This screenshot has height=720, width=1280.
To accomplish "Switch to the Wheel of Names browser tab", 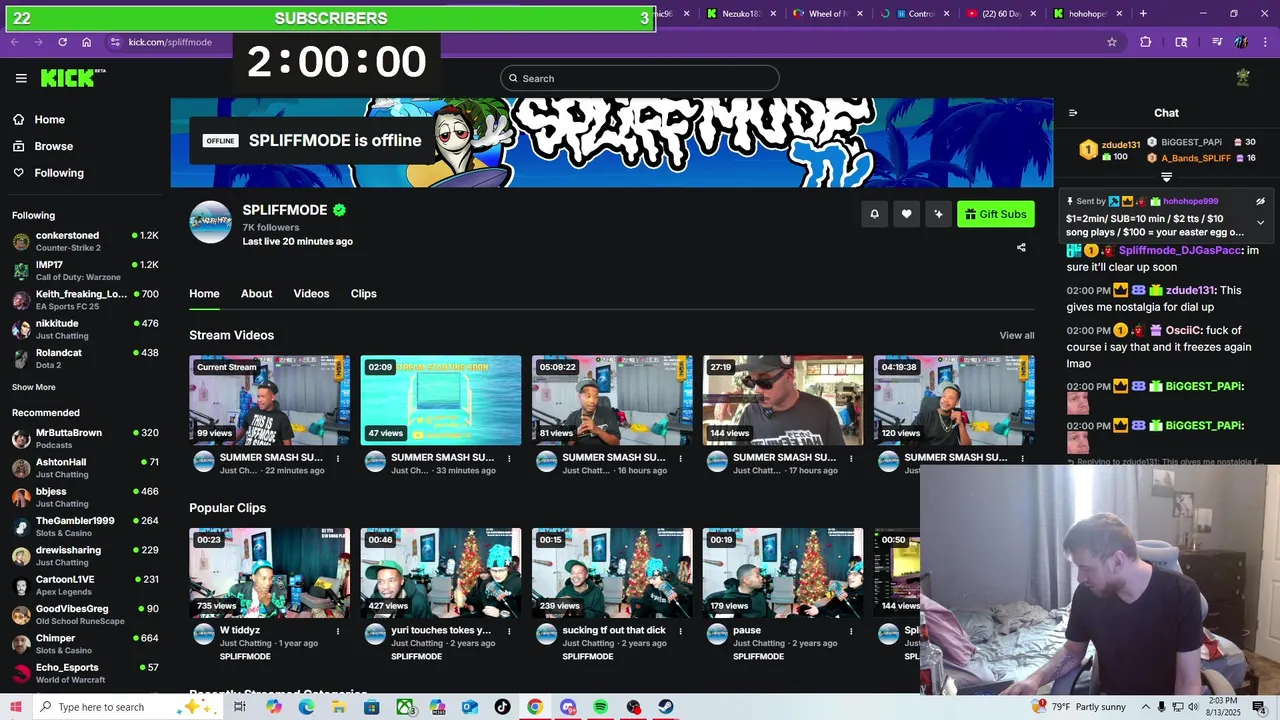I will (827, 14).
